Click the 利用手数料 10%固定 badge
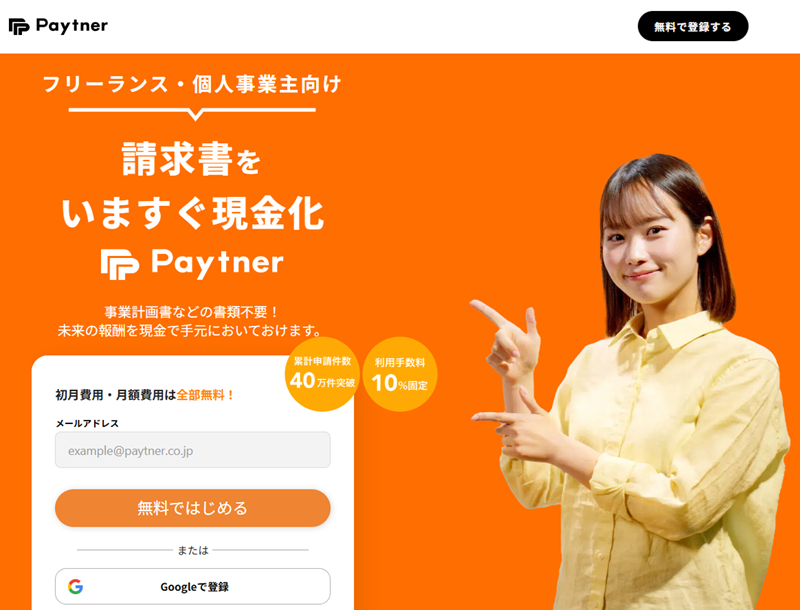800x610 pixels. (400, 374)
